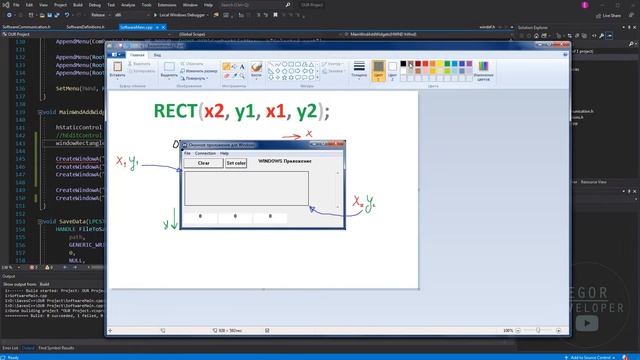Click Solution Explorer properties wrench icon
Image resolution: width=640 pixels, height=360 pixels.
pos(601,36)
